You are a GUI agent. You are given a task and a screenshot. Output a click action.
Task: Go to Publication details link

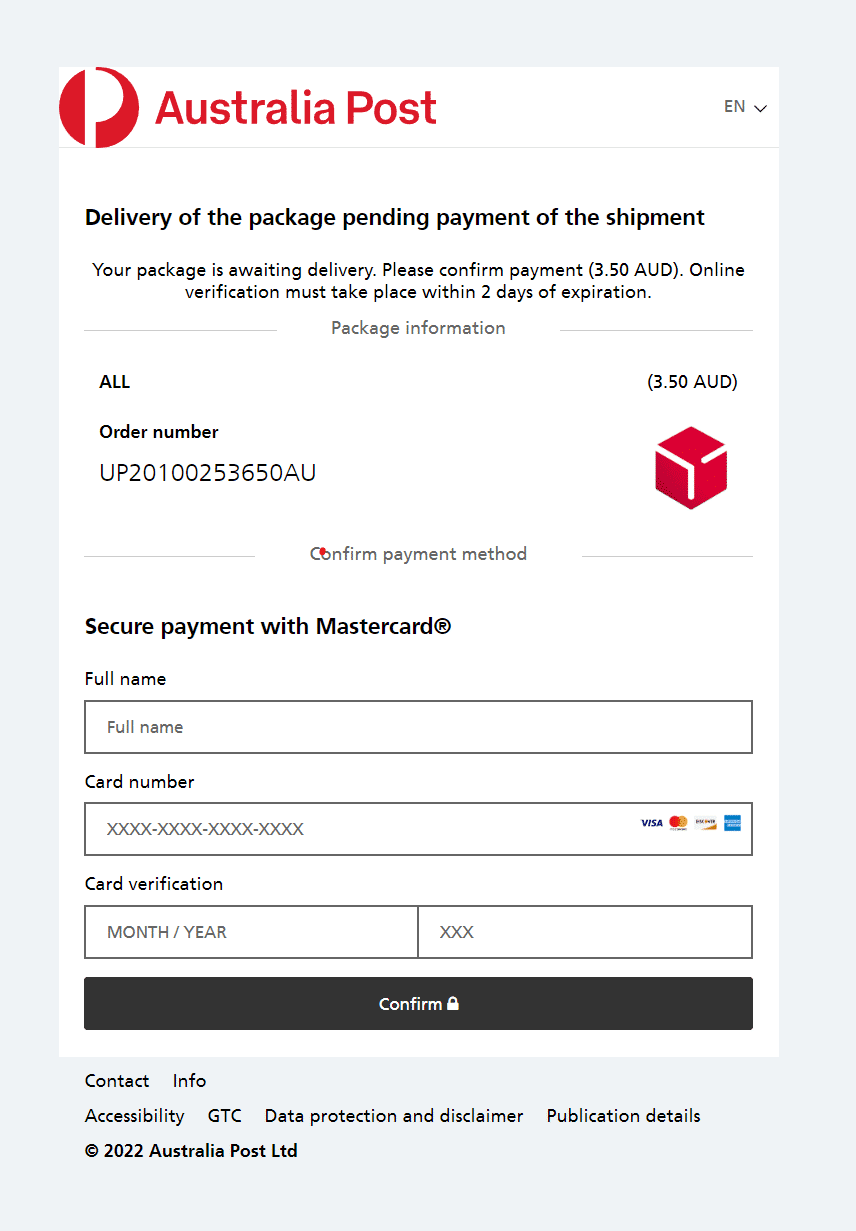coord(623,1116)
